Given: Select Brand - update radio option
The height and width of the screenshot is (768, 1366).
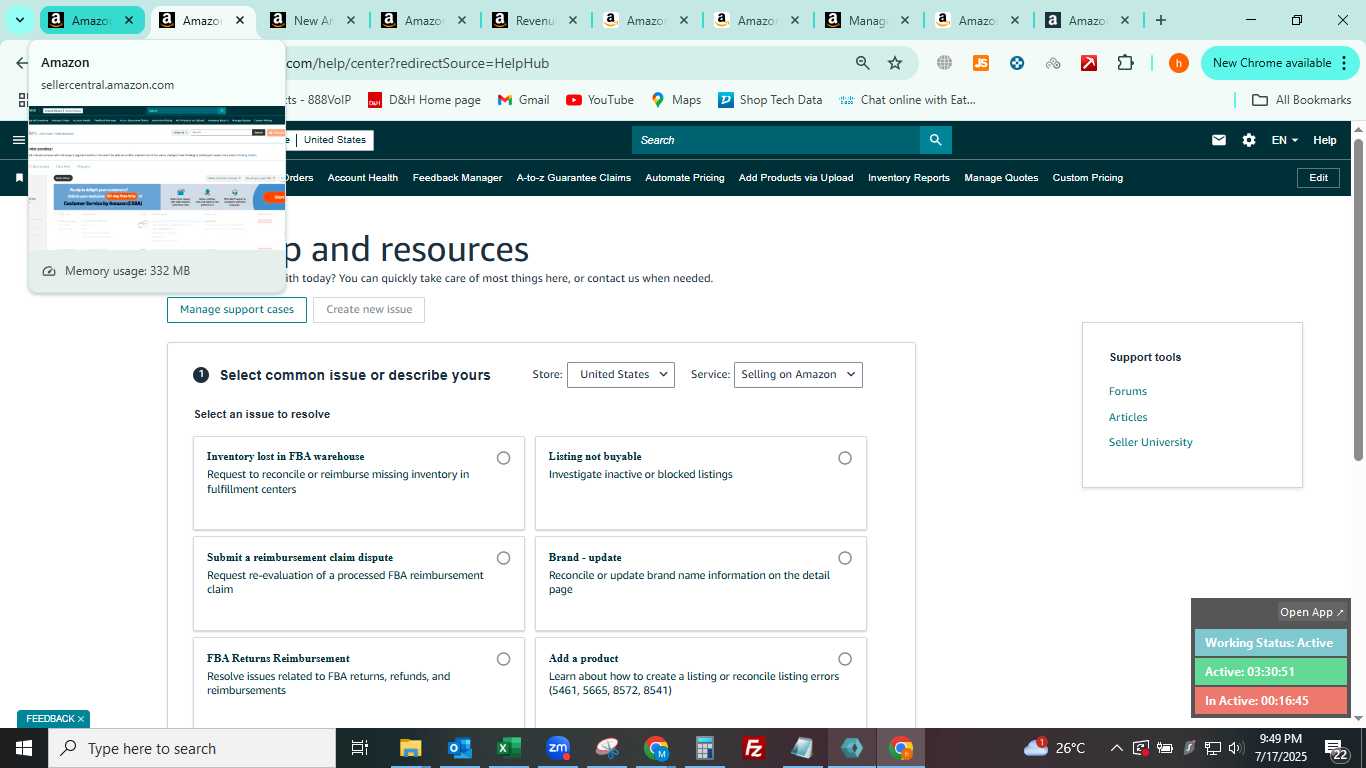Looking at the screenshot, I should pyautogui.click(x=845, y=558).
